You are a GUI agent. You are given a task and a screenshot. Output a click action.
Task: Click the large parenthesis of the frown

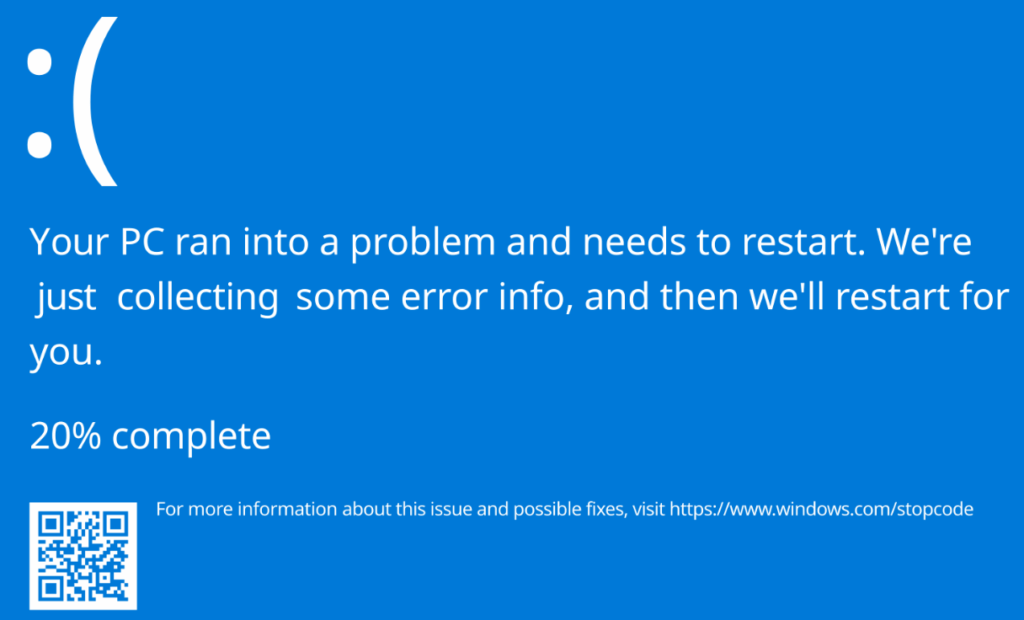coord(98,102)
